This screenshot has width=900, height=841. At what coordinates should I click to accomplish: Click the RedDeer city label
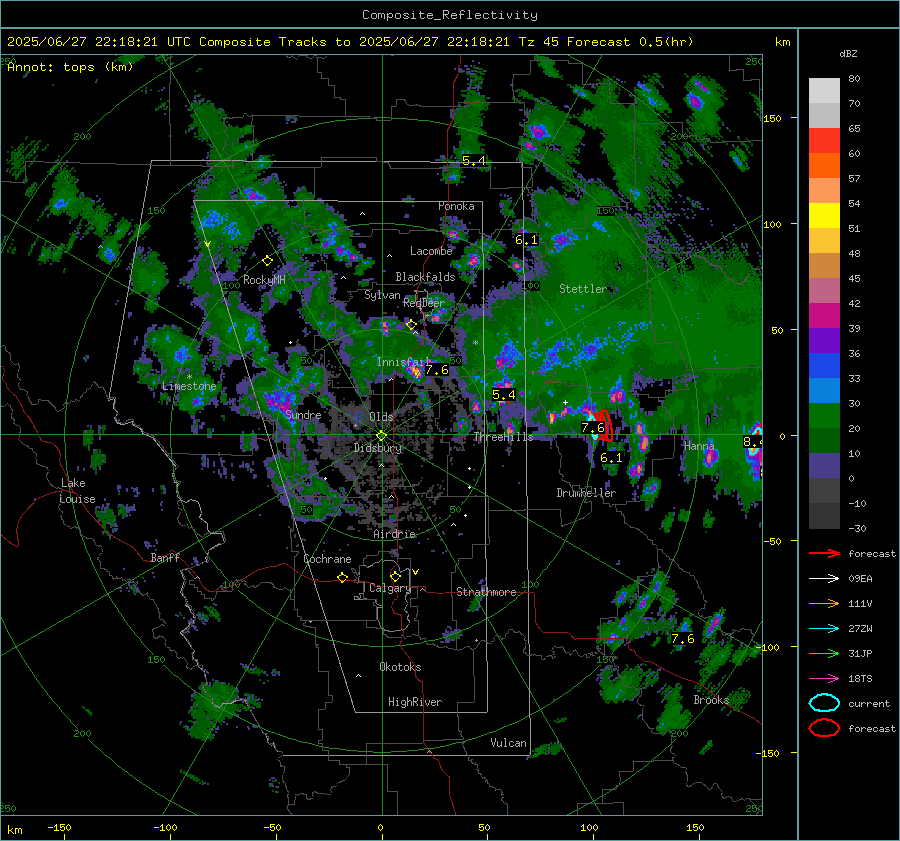[424, 303]
